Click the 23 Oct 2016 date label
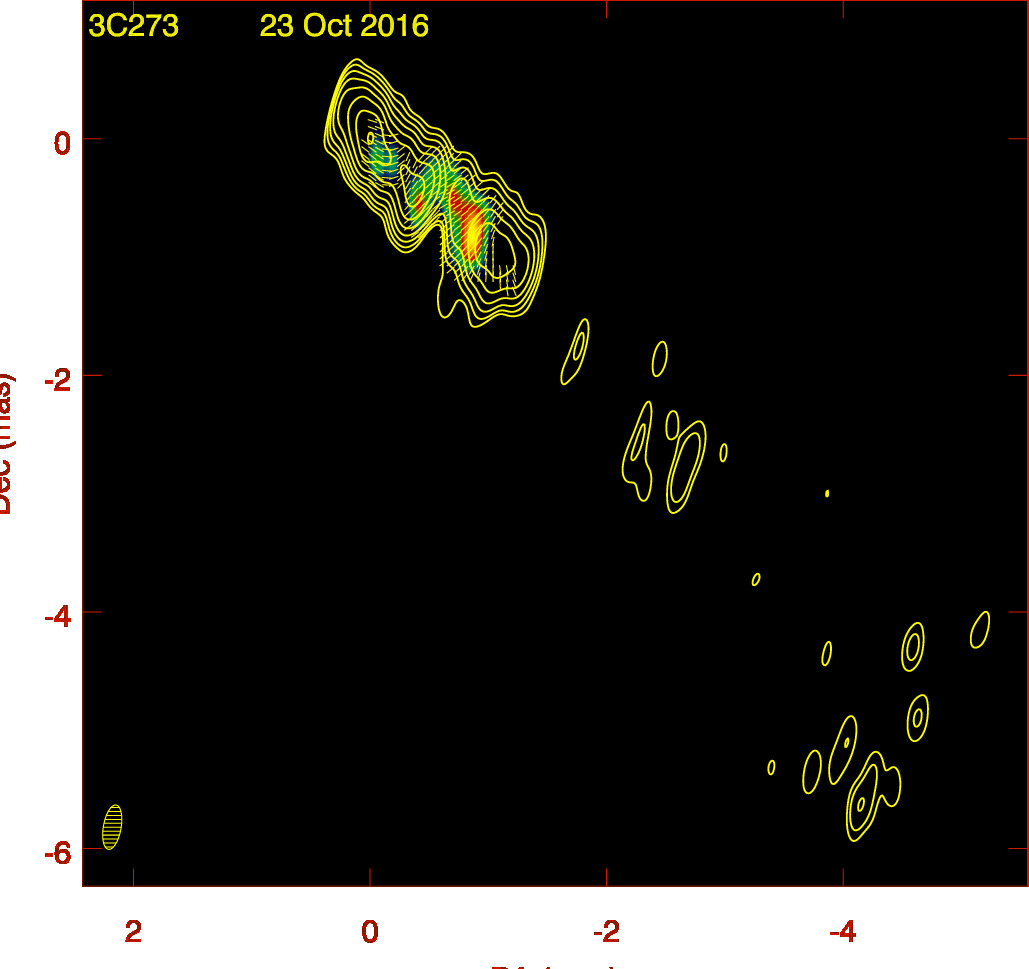This screenshot has height=969, width=1029. pos(344,26)
